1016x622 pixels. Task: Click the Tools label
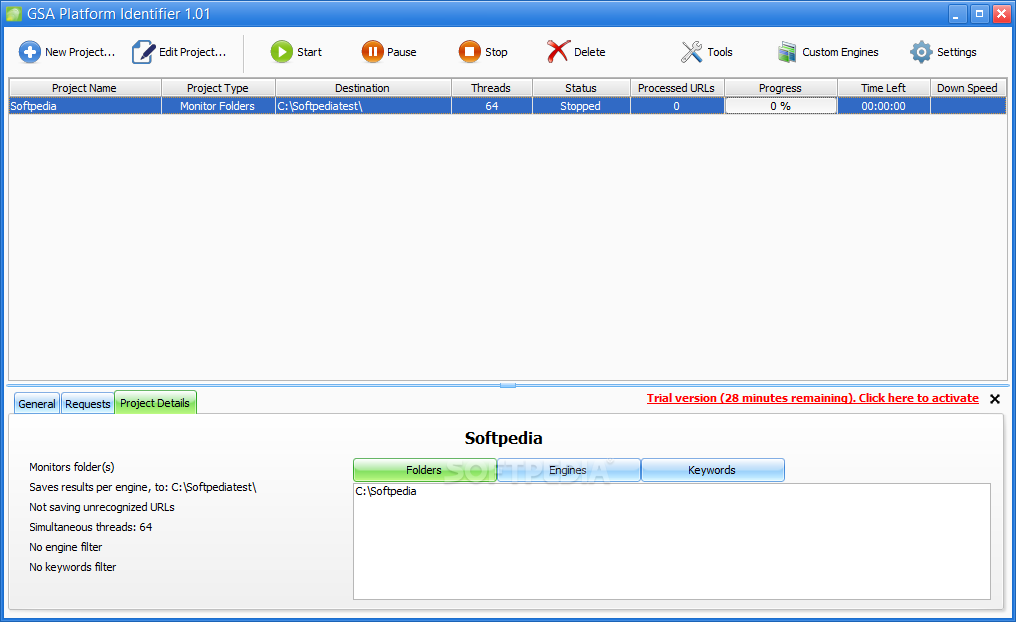click(720, 52)
